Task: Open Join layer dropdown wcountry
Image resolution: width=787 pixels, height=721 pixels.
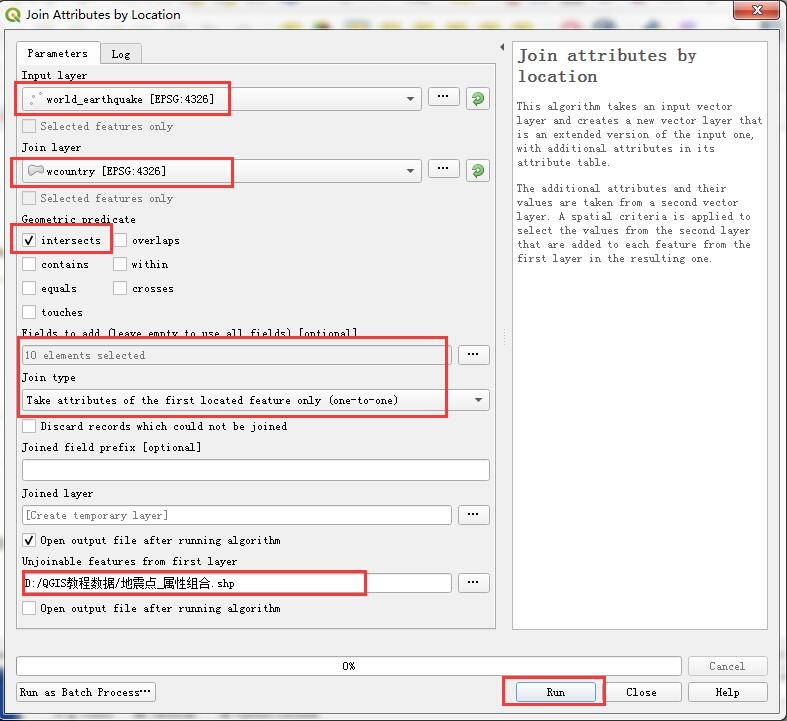Action: (x=221, y=171)
